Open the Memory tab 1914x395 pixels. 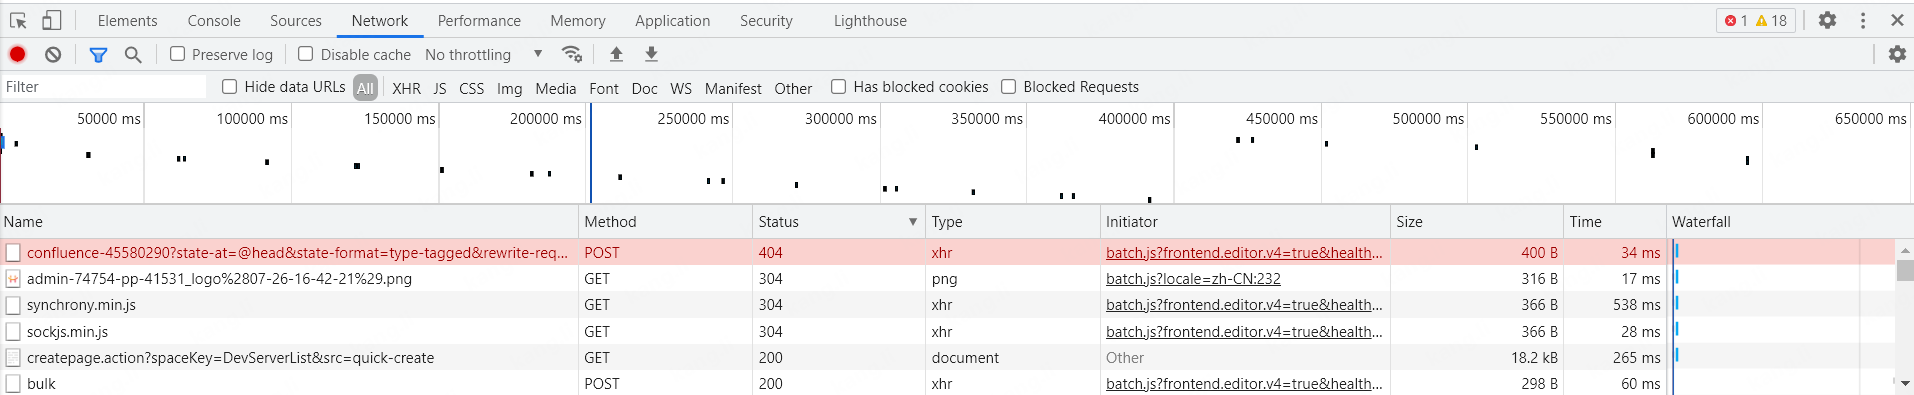578,20
